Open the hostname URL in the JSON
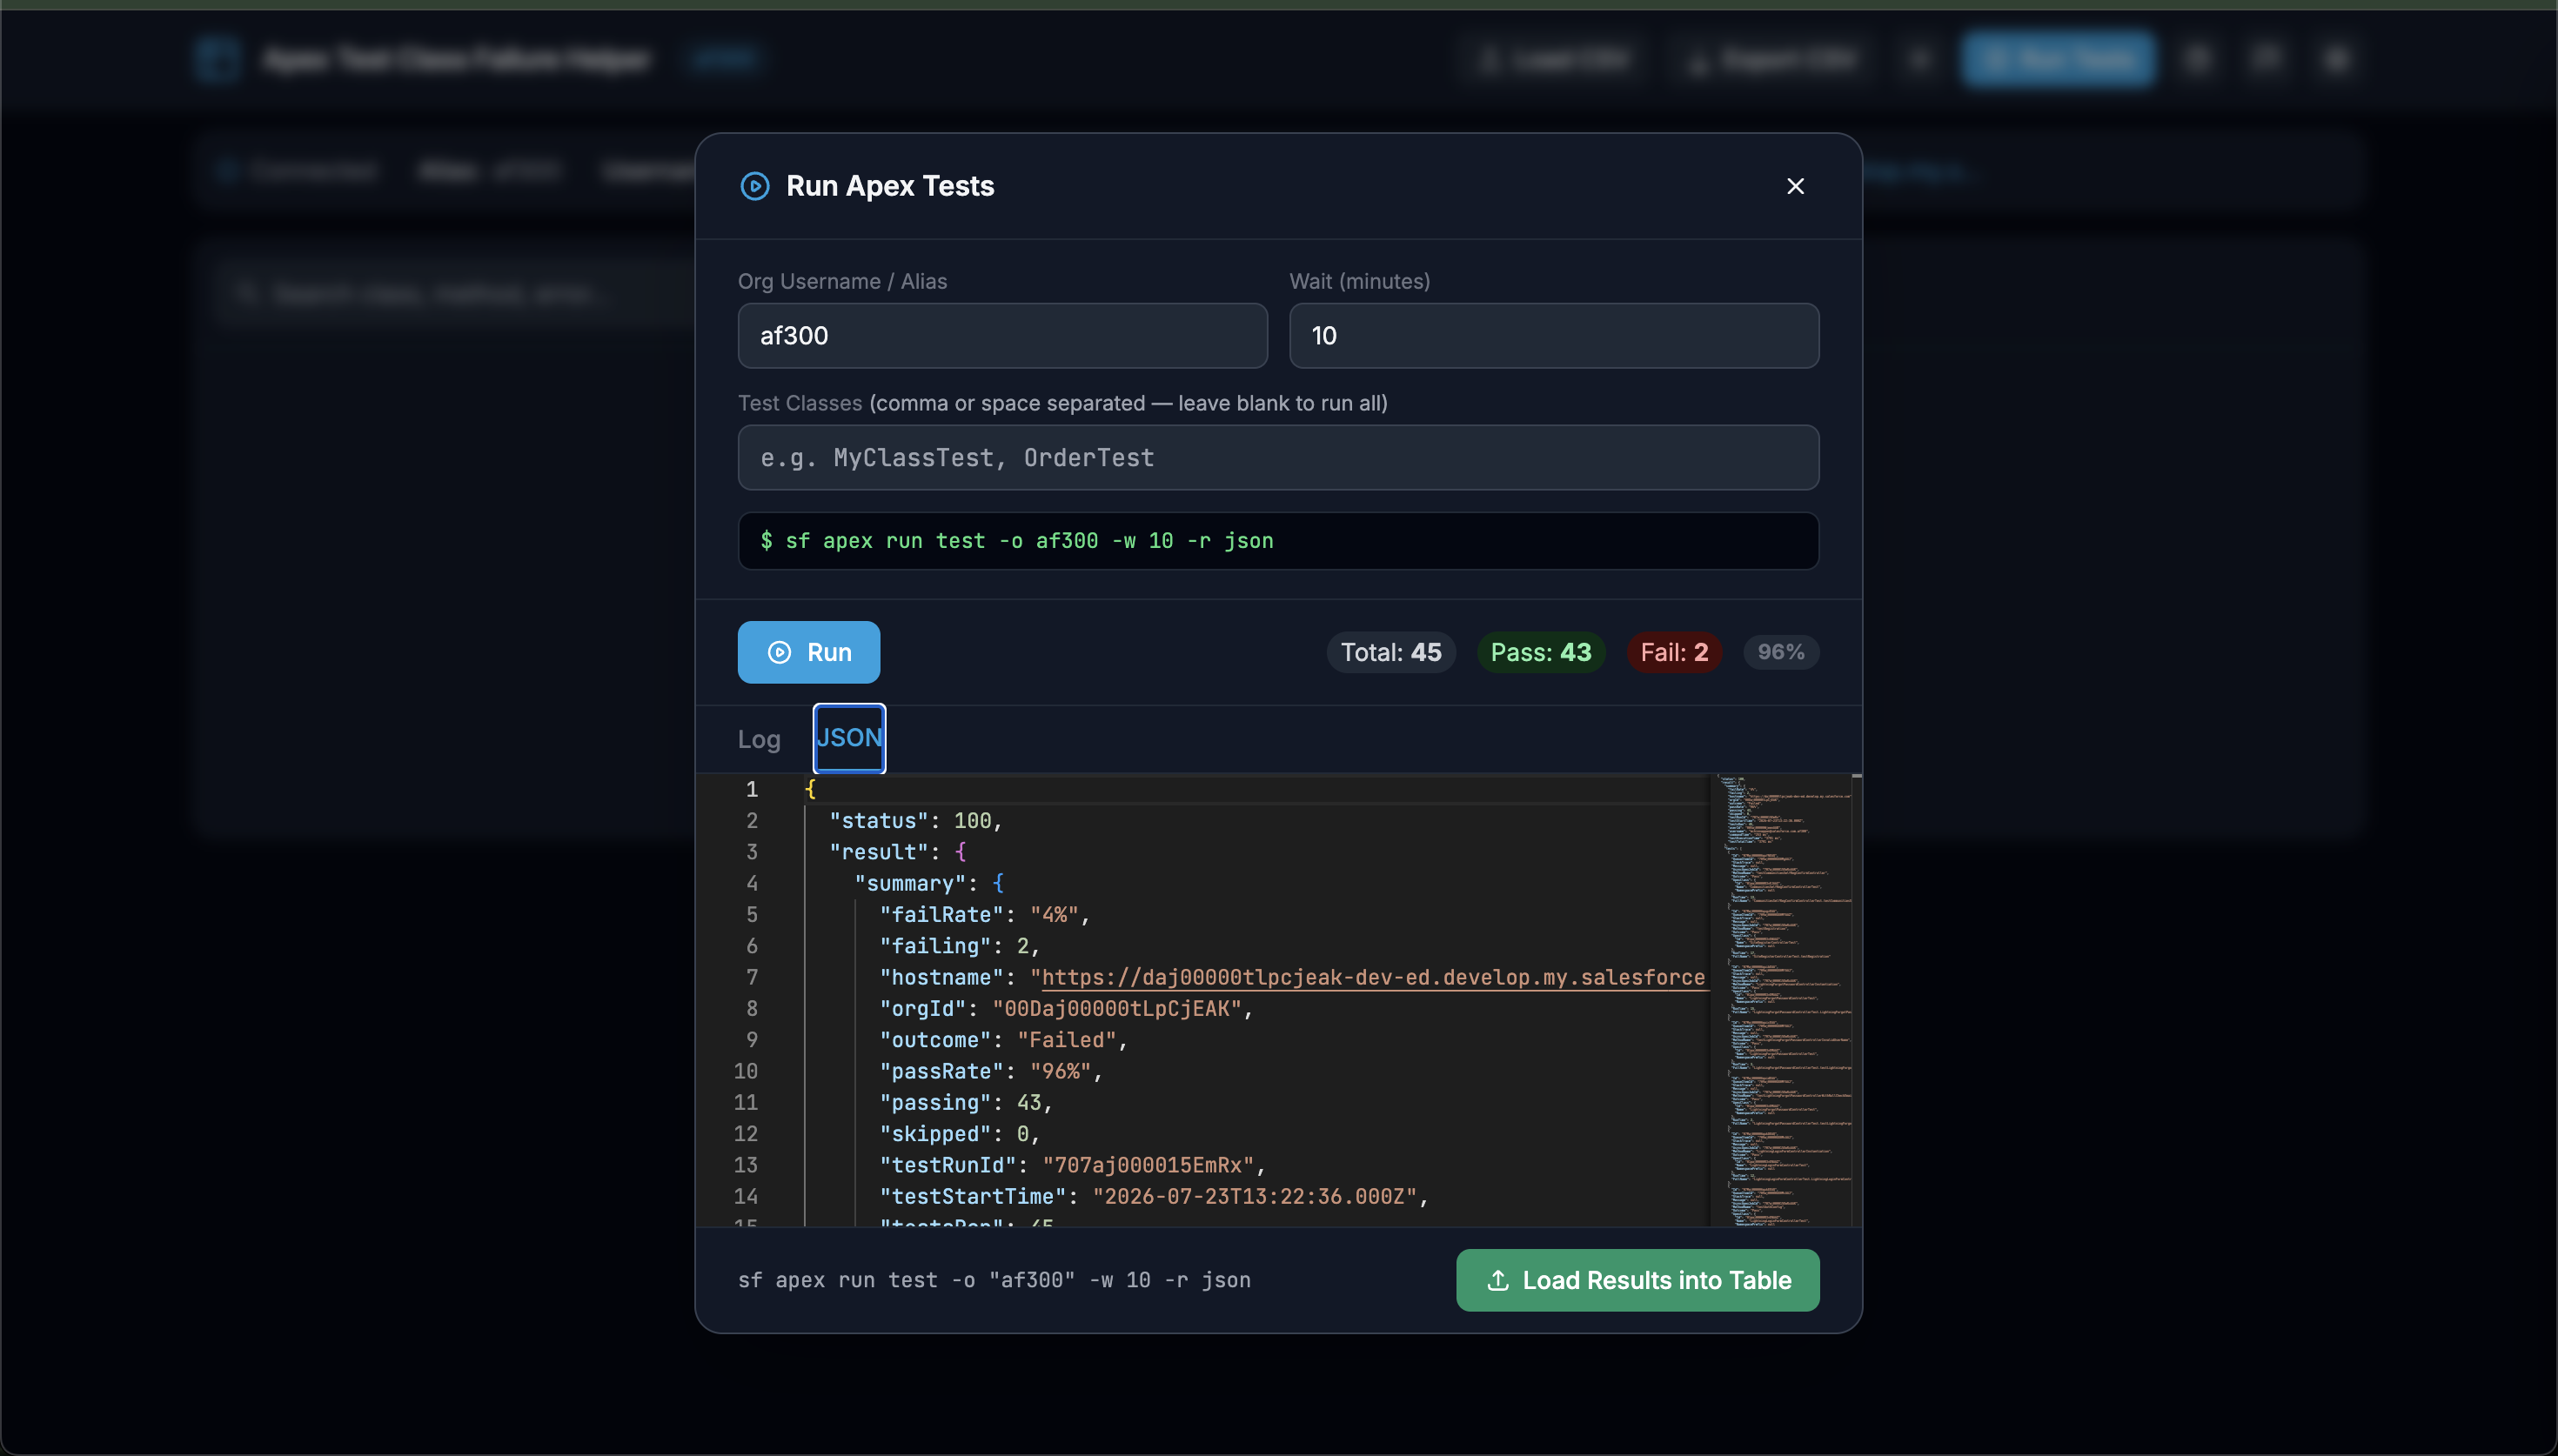Image resolution: width=2558 pixels, height=1456 pixels. (1373, 977)
